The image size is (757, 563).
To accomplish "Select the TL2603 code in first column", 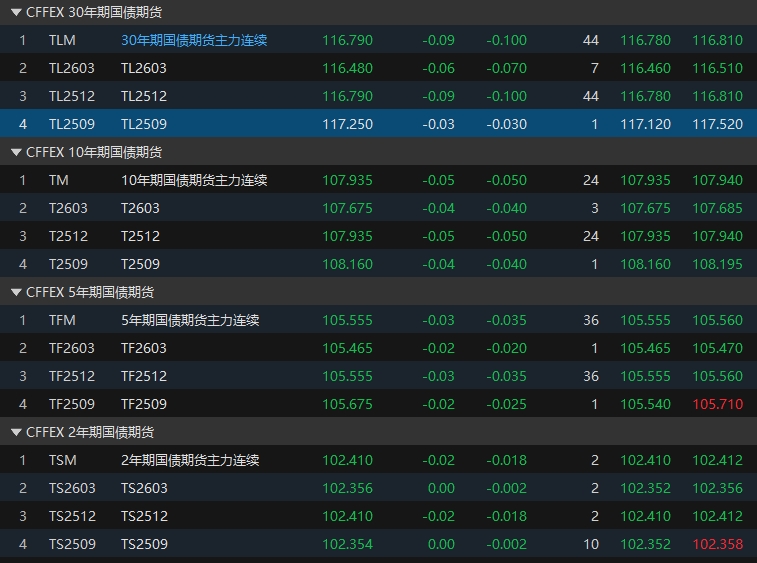I will coord(71,68).
